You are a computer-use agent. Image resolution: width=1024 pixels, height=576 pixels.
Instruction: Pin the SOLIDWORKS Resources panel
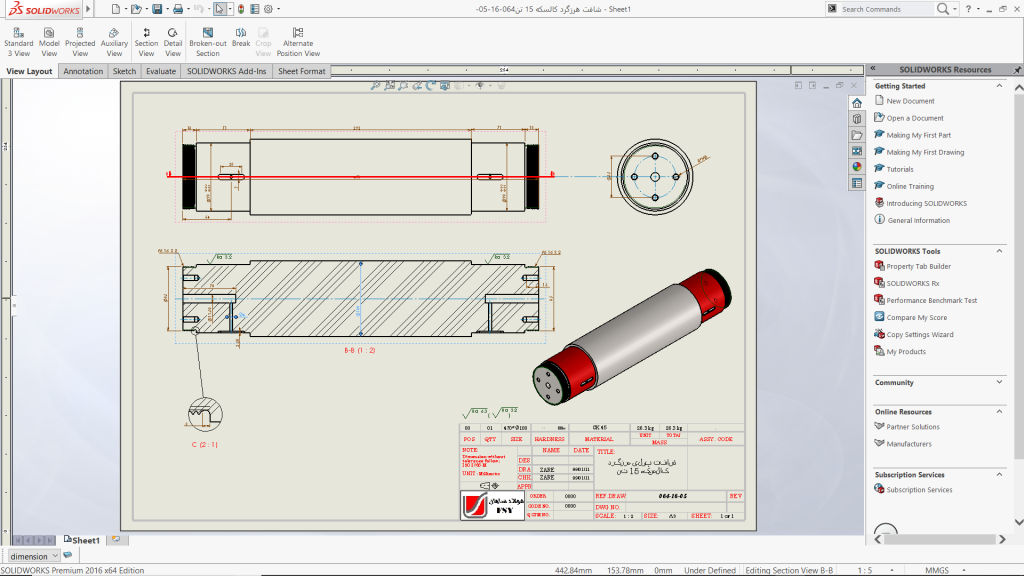pos(1016,70)
